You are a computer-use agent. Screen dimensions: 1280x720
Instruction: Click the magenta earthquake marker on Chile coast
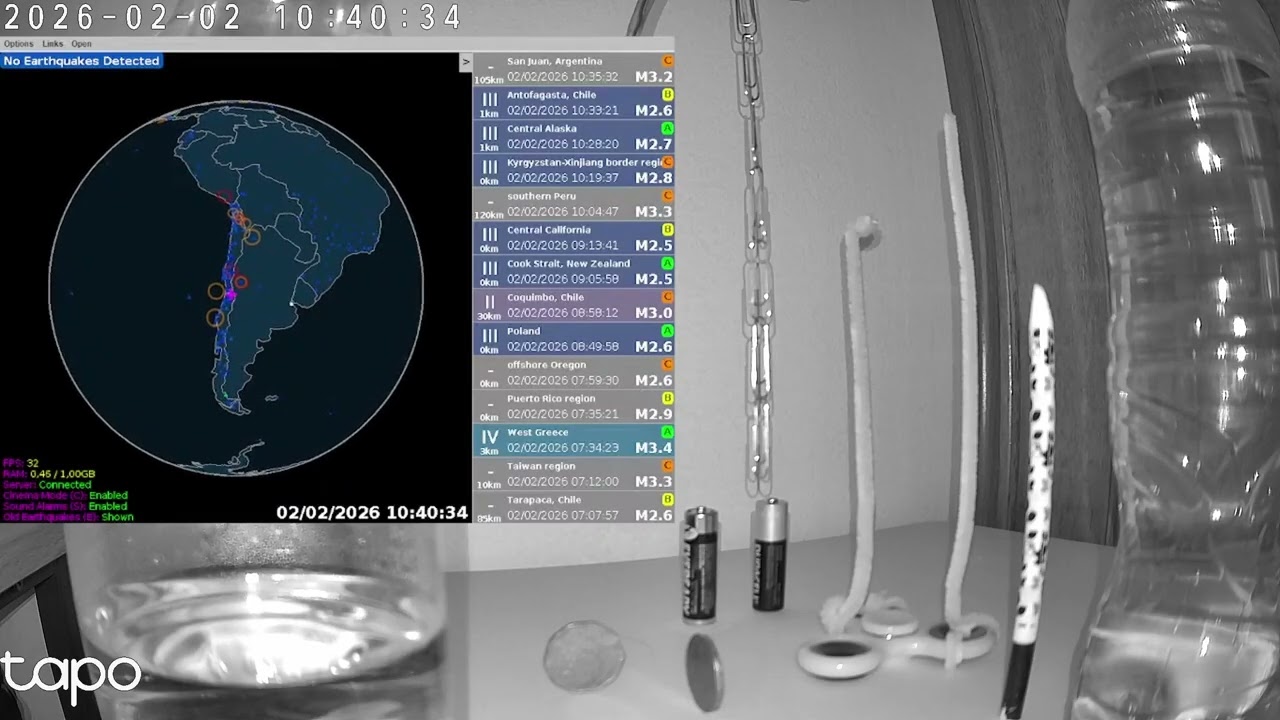coord(231,296)
